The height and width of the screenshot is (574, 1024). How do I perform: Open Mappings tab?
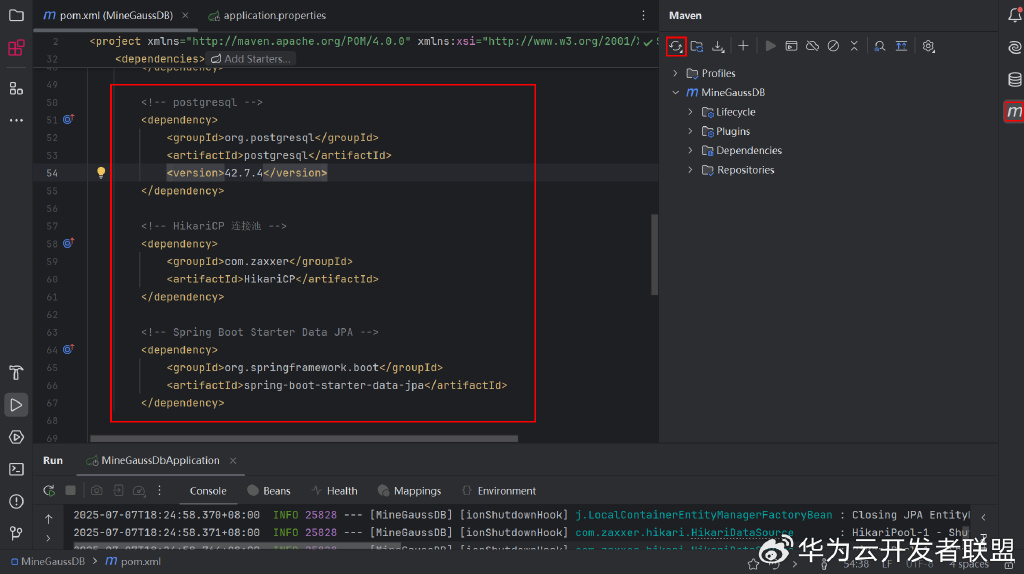tap(409, 491)
